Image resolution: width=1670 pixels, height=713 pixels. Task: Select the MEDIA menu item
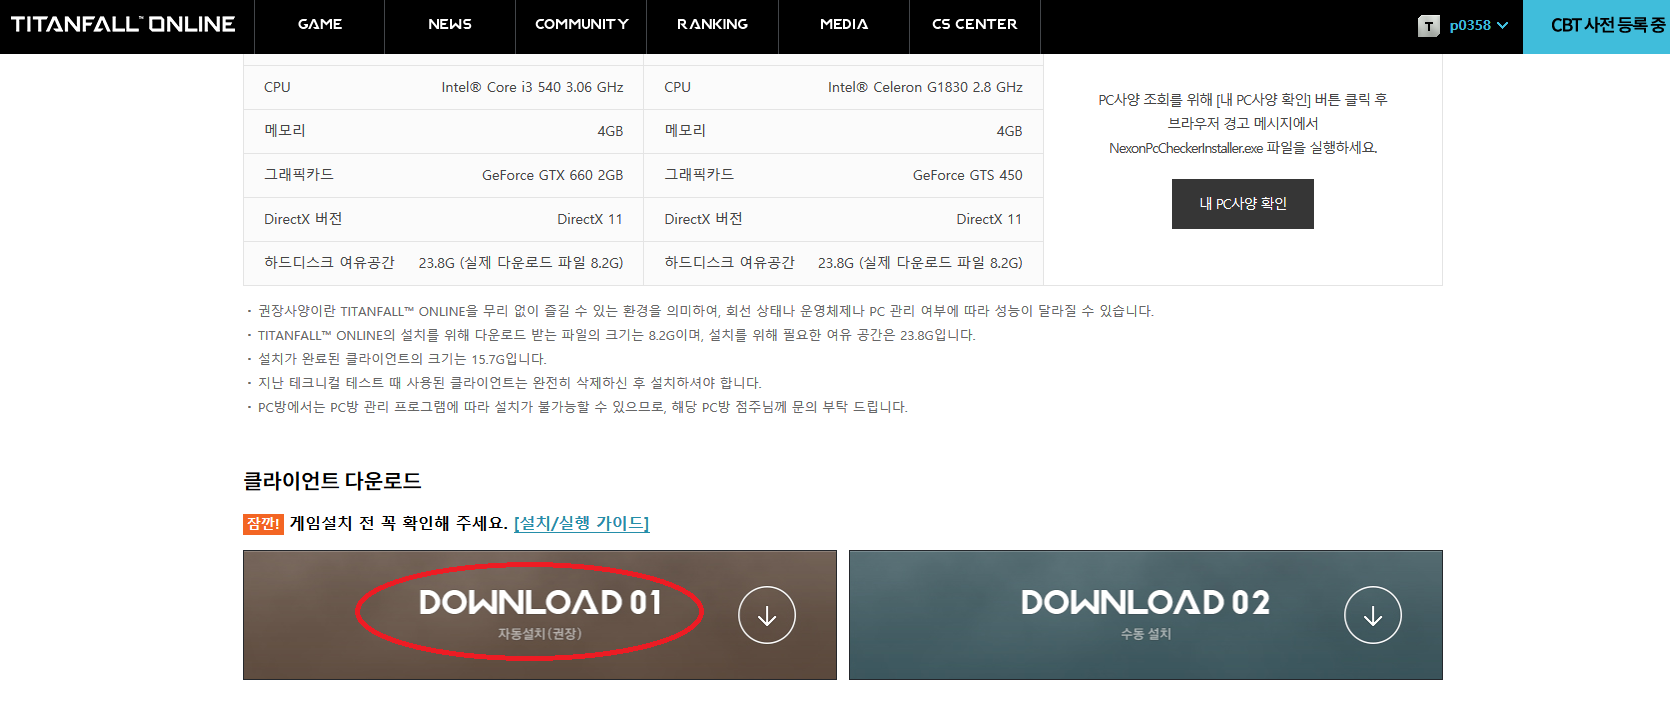(844, 25)
